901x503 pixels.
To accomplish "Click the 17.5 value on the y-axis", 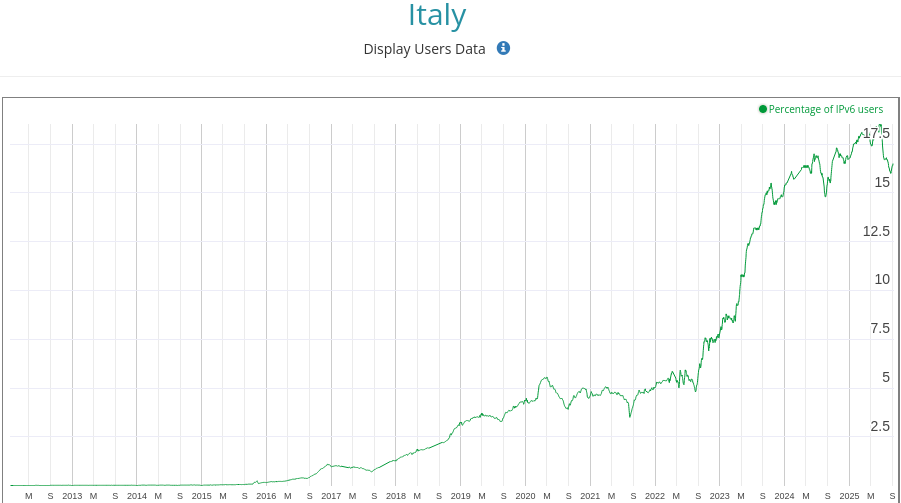I will click(x=876, y=134).
